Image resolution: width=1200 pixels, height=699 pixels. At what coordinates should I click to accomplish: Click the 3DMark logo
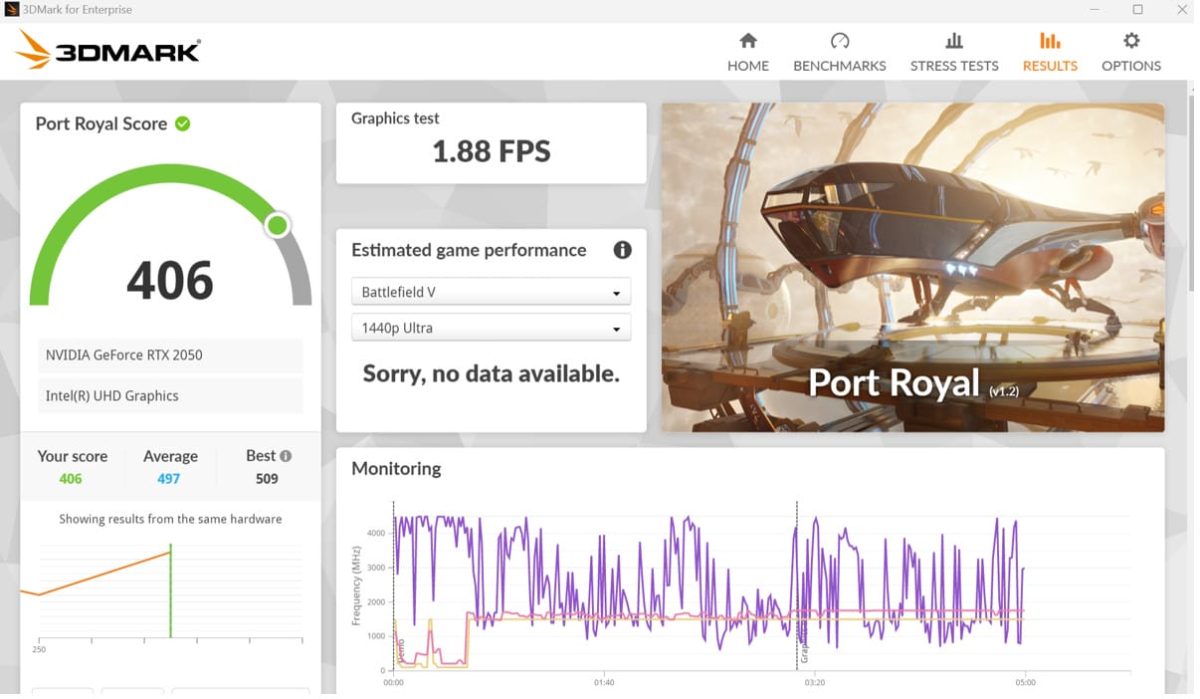(x=108, y=50)
